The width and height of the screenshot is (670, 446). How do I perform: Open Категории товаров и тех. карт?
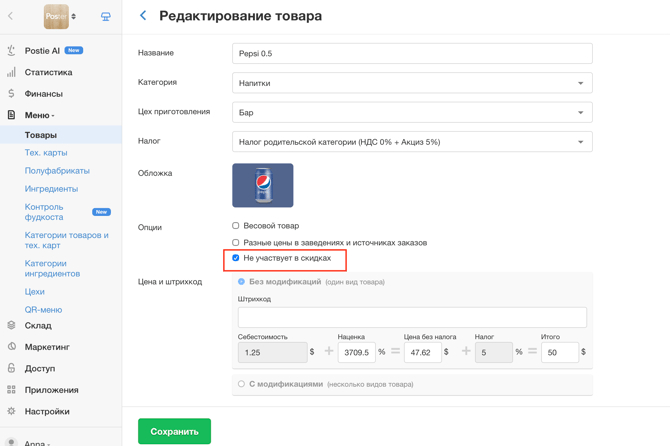click(67, 240)
